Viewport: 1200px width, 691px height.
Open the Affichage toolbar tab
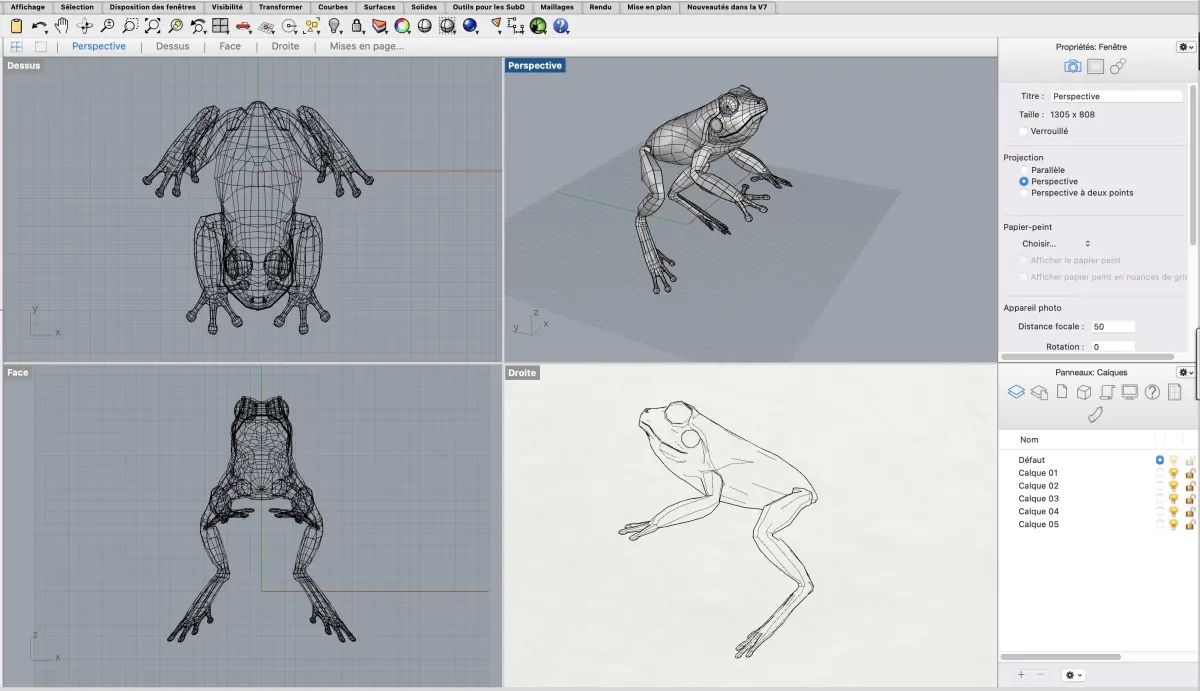tap(28, 7)
